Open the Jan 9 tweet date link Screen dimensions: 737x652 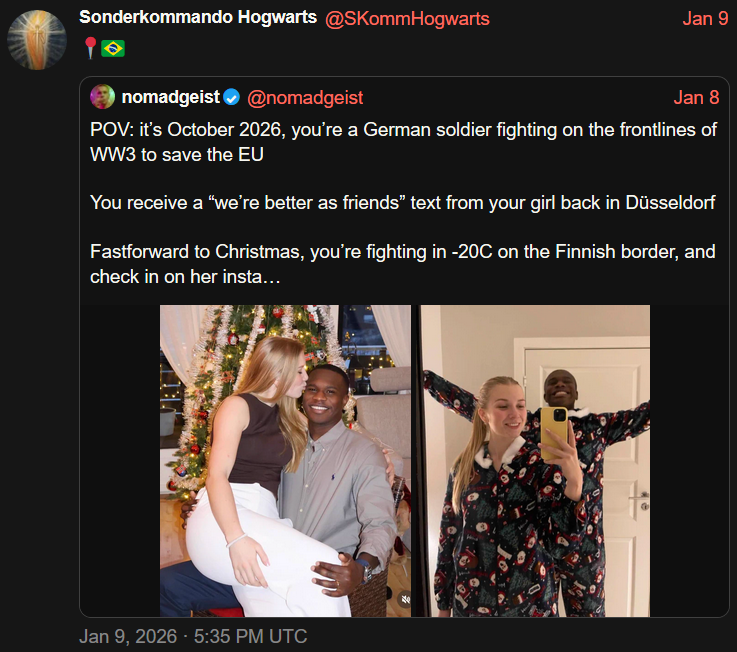(x=705, y=19)
